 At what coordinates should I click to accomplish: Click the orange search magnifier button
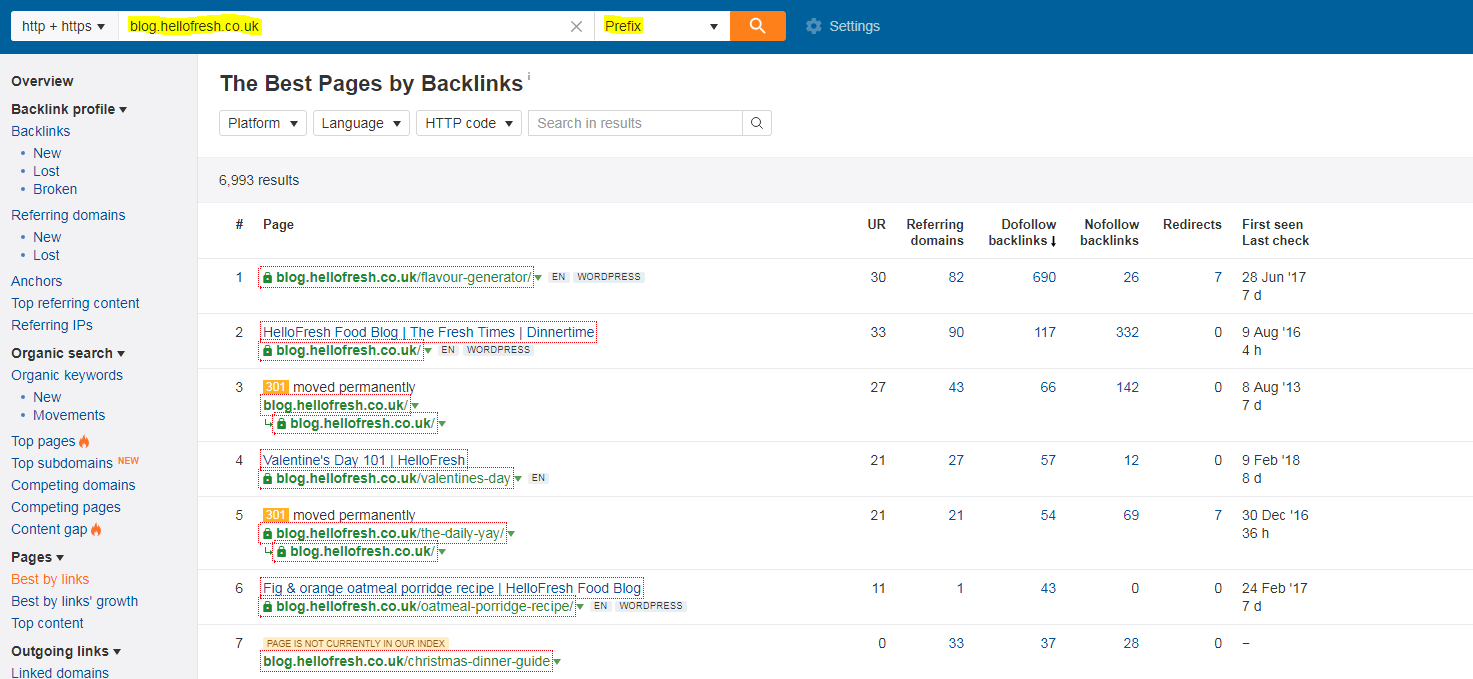(757, 26)
